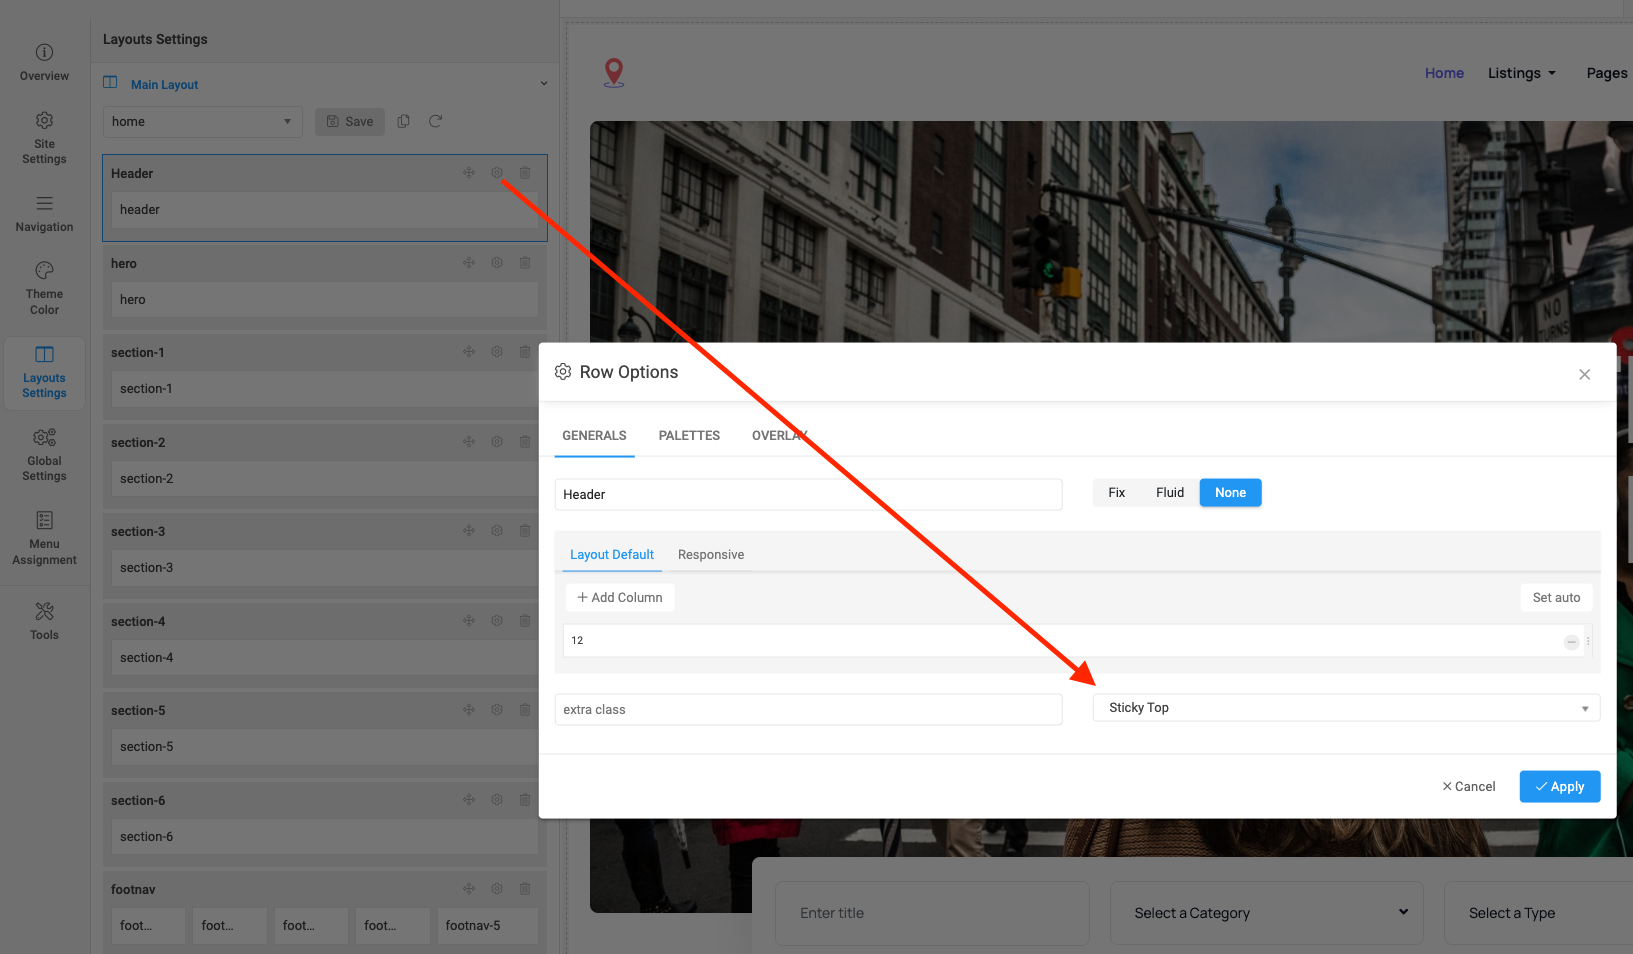Click the extra class input field
The width and height of the screenshot is (1633, 954).
[x=807, y=710]
